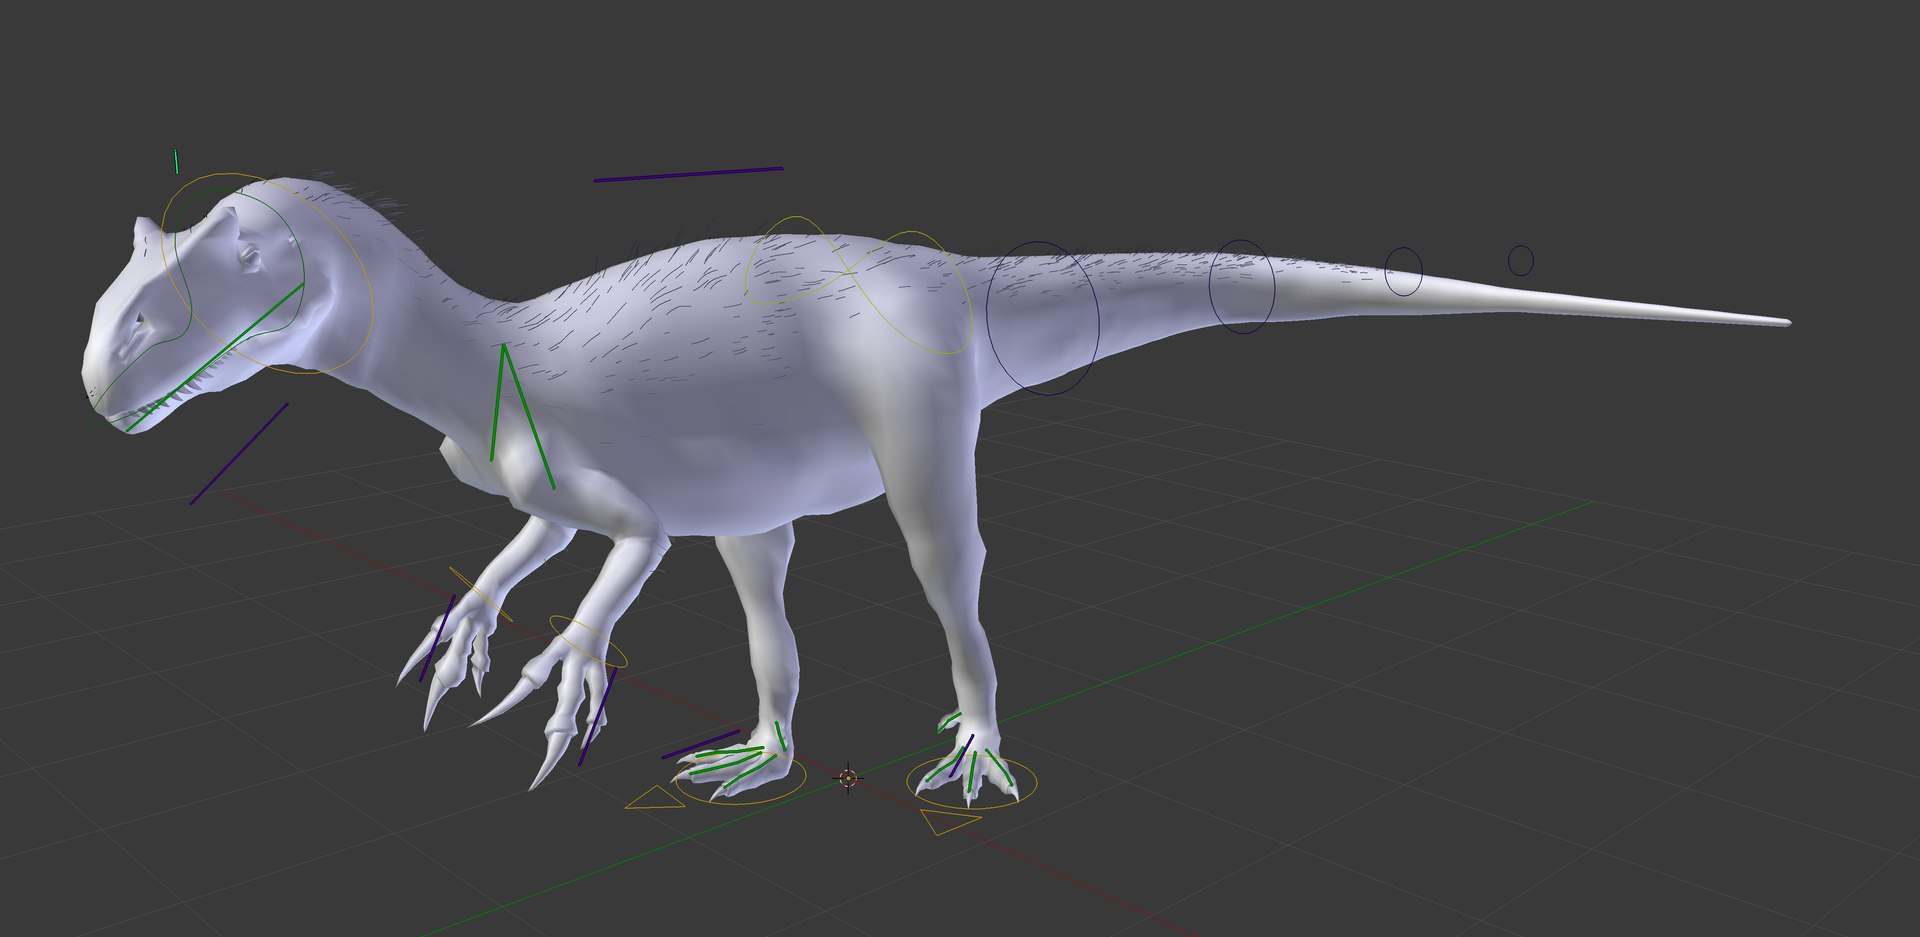The height and width of the screenshot is (937, 1920).
Task: Select the long green jaw bone line
Action: click(214, 357)
